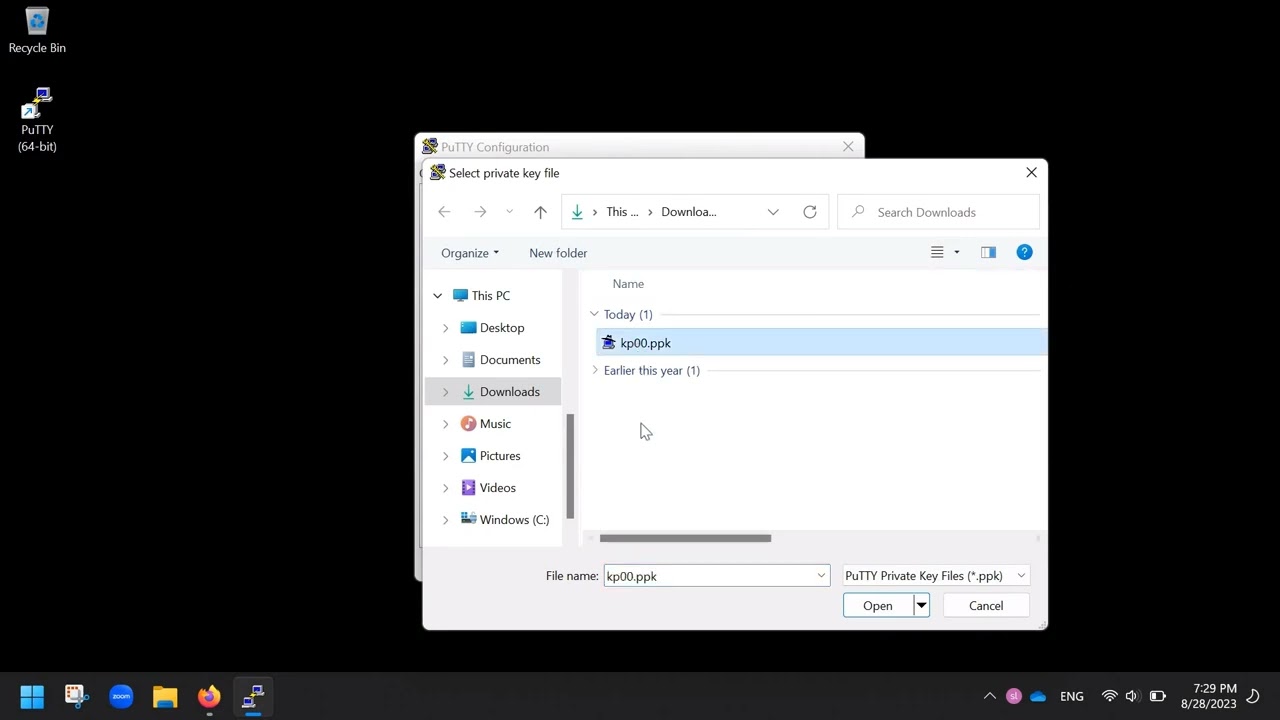Open File Explorer from the taskbar
1280x720 pixels.
click(165, 696)
